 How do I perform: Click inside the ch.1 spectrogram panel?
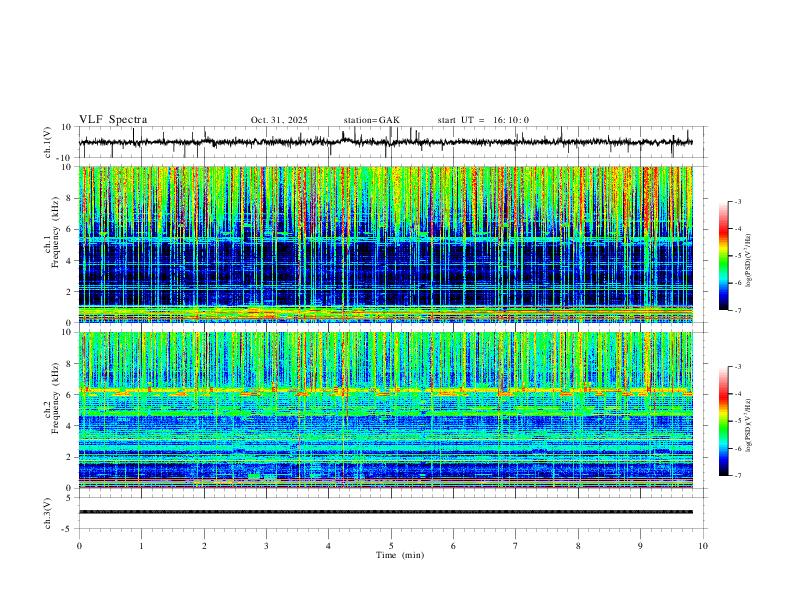tap(385, 244)
